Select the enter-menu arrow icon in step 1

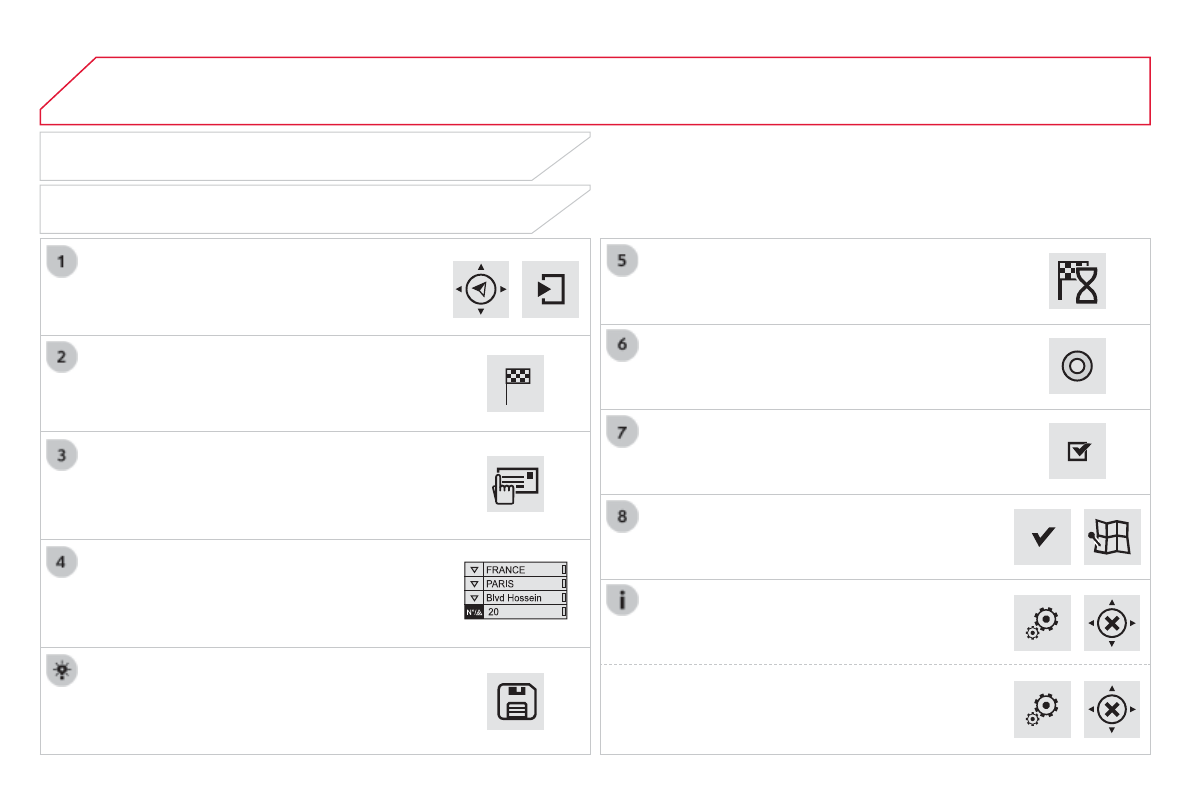(x=550, y=289)
